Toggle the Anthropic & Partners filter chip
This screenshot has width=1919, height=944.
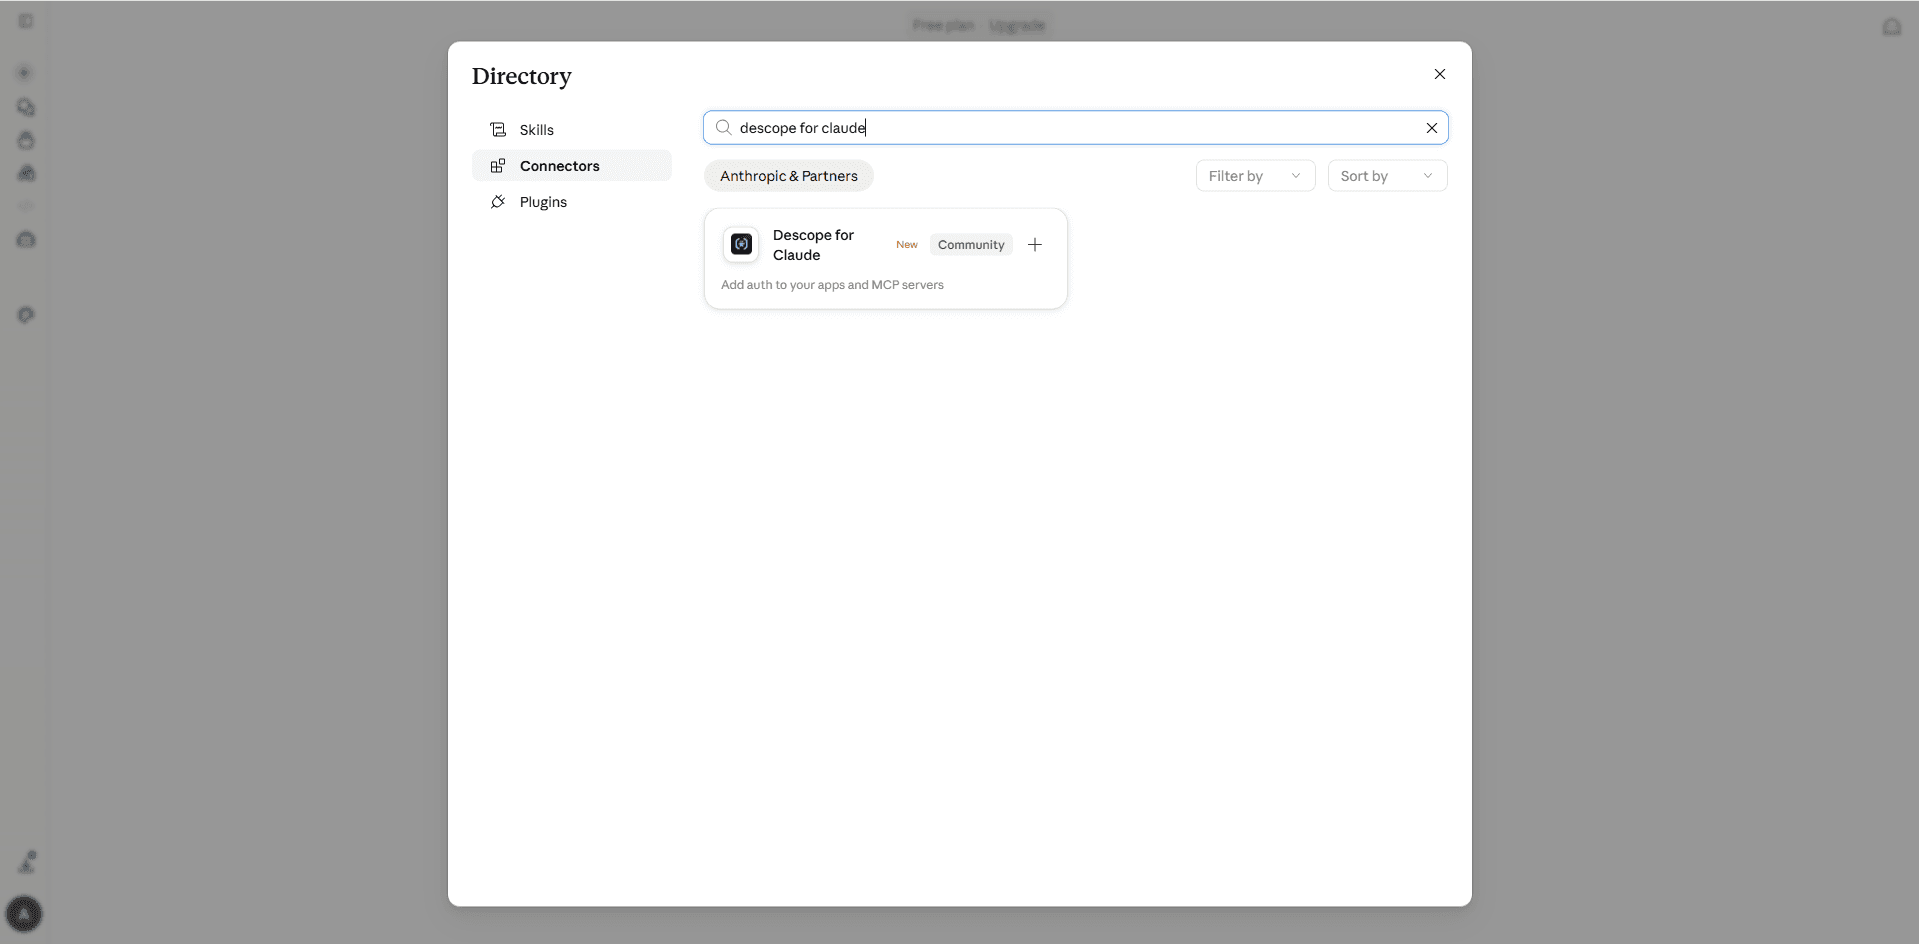coord(789,176)
